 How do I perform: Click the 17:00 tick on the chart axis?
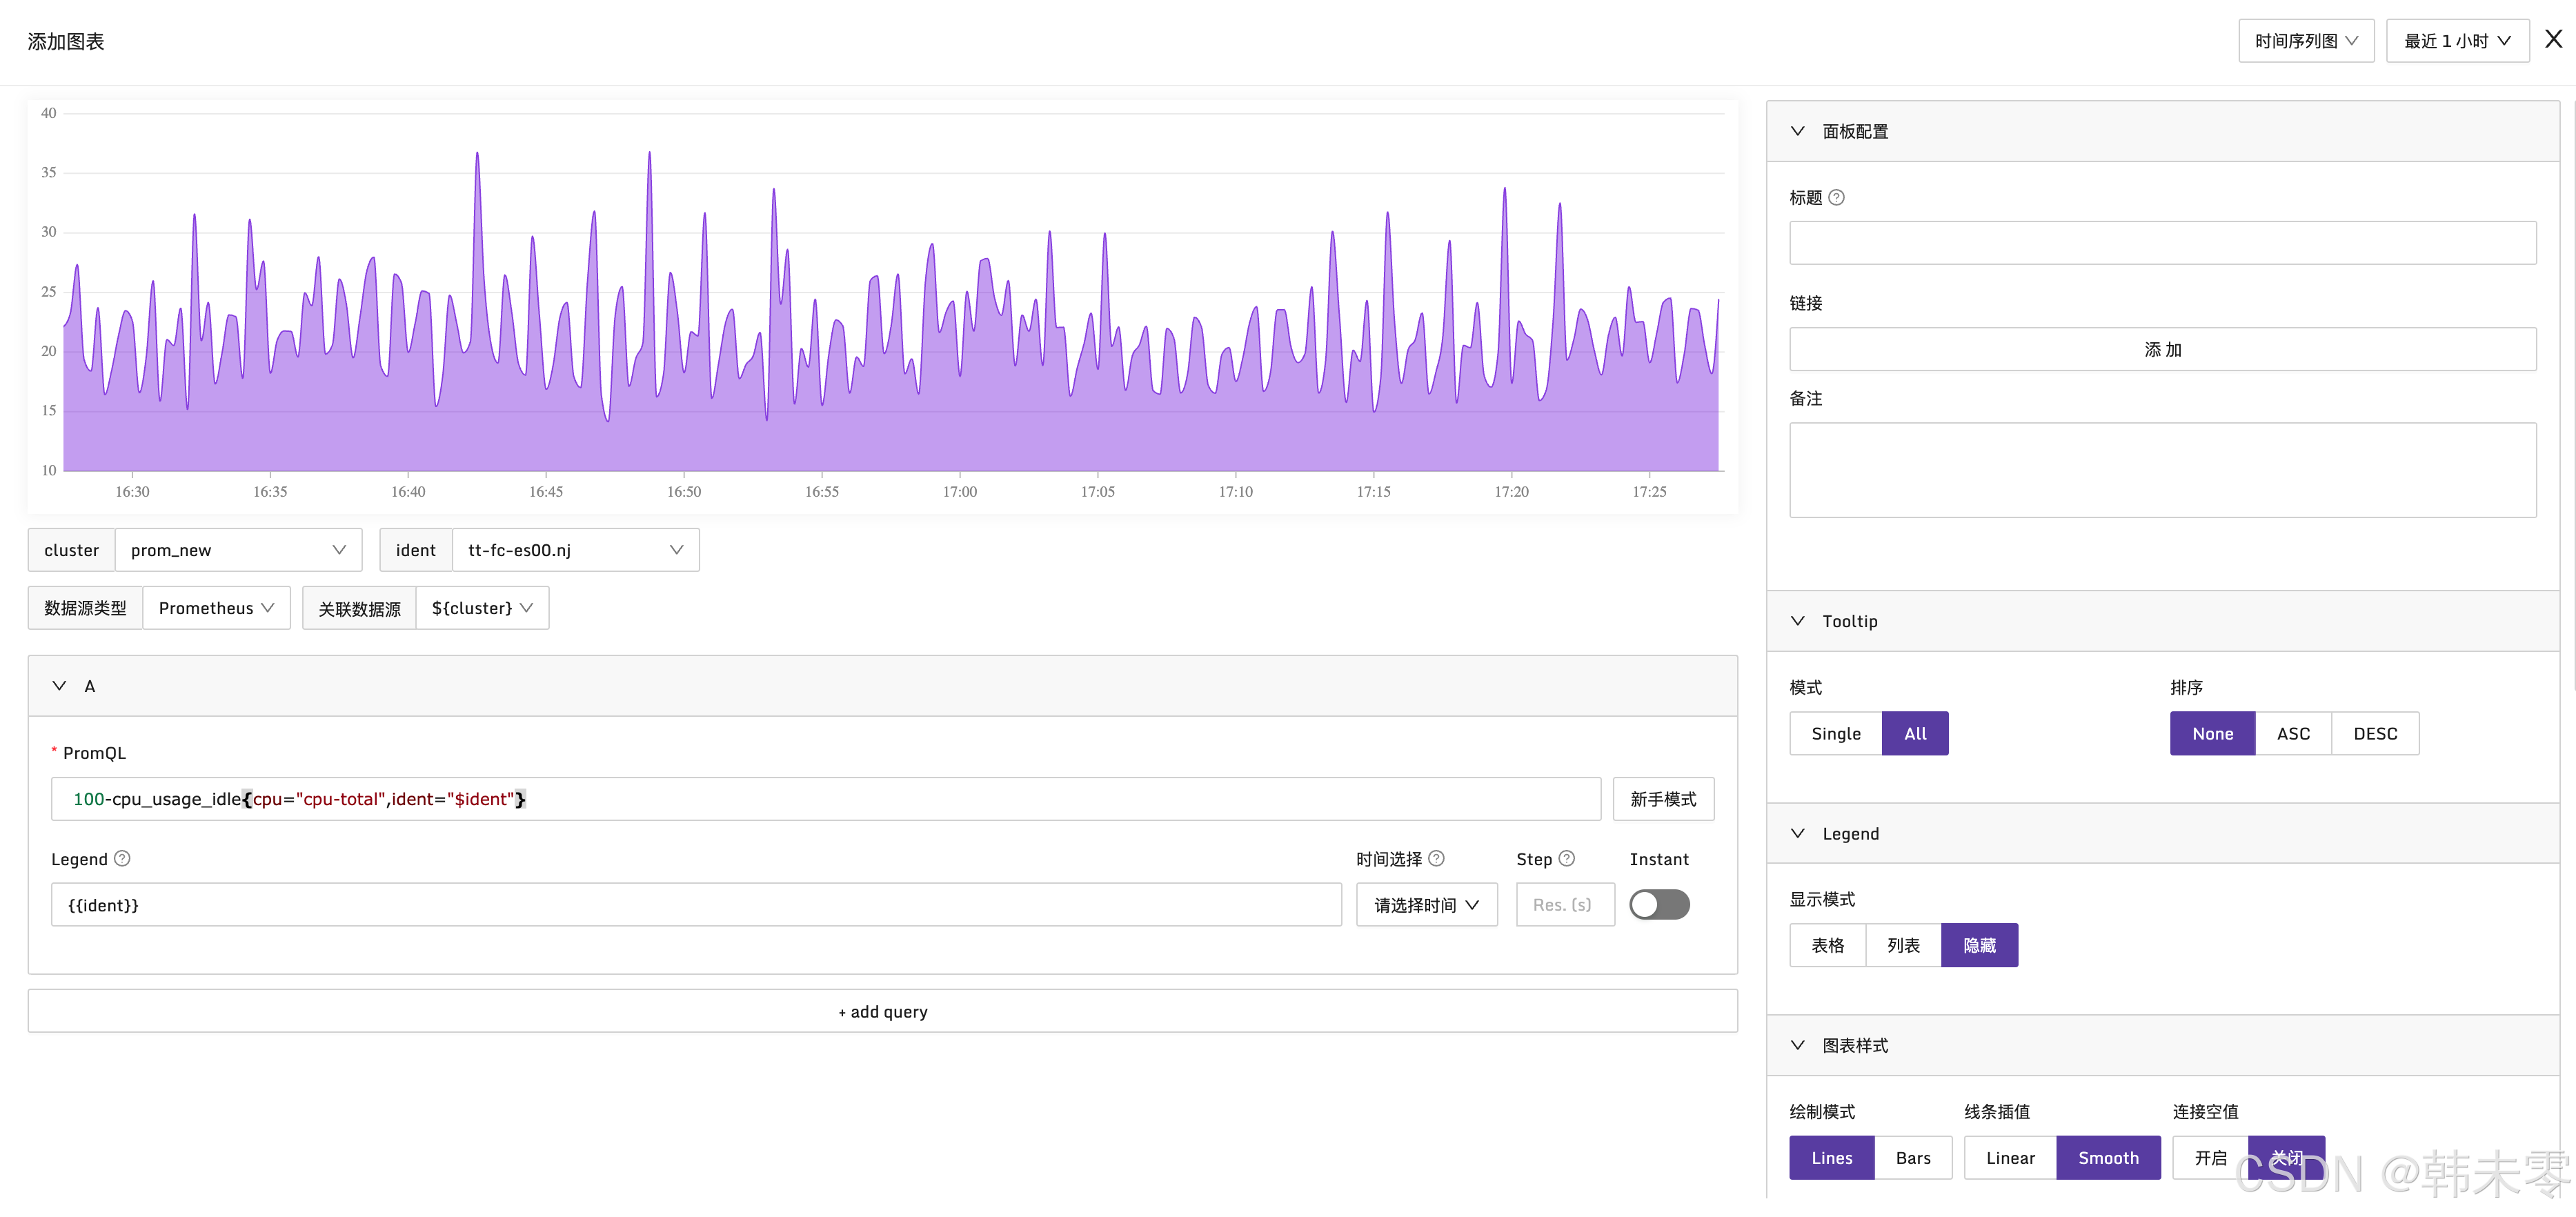[x=959, y=492]
